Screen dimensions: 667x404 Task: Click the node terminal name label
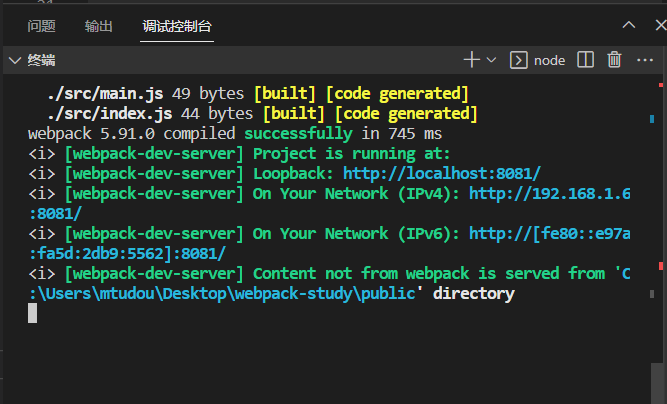point(549,60)
